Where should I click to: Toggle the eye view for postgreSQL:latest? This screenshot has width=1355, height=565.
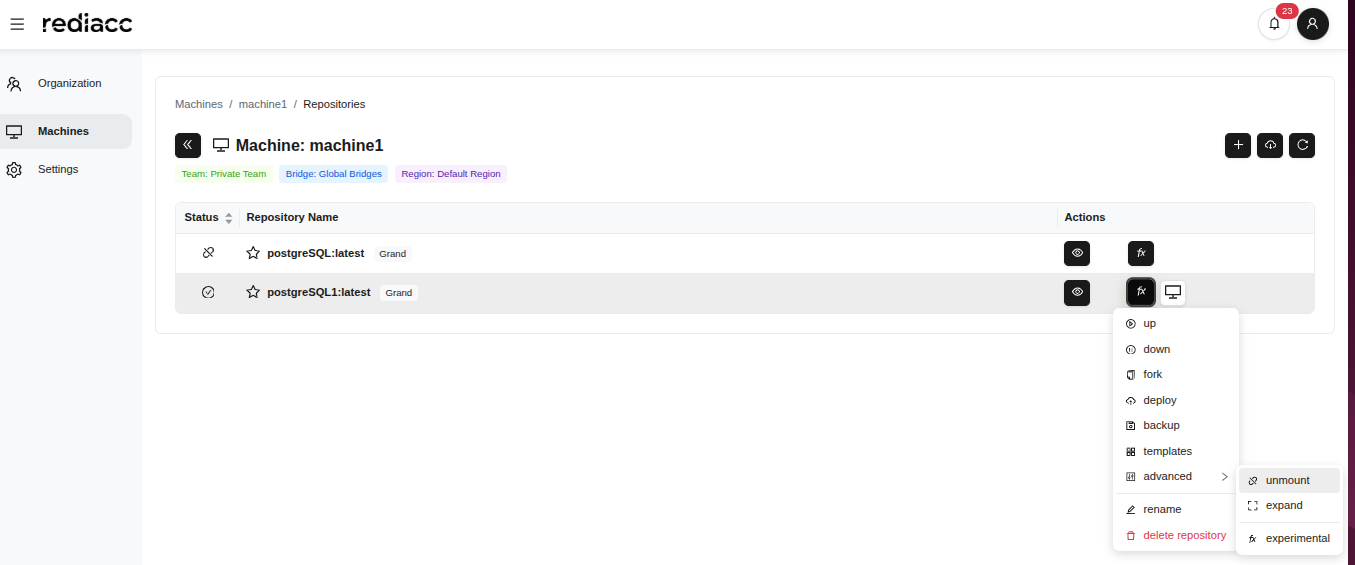point(1077,253)
